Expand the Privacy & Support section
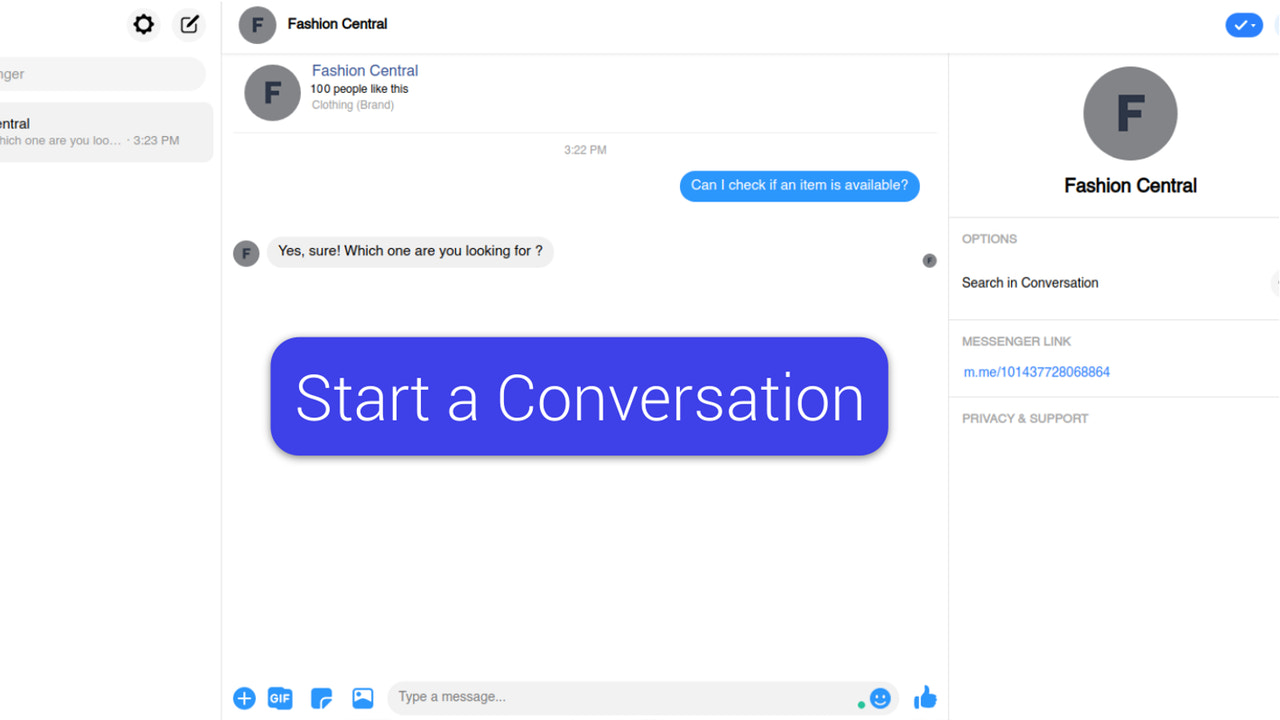 1024,418
